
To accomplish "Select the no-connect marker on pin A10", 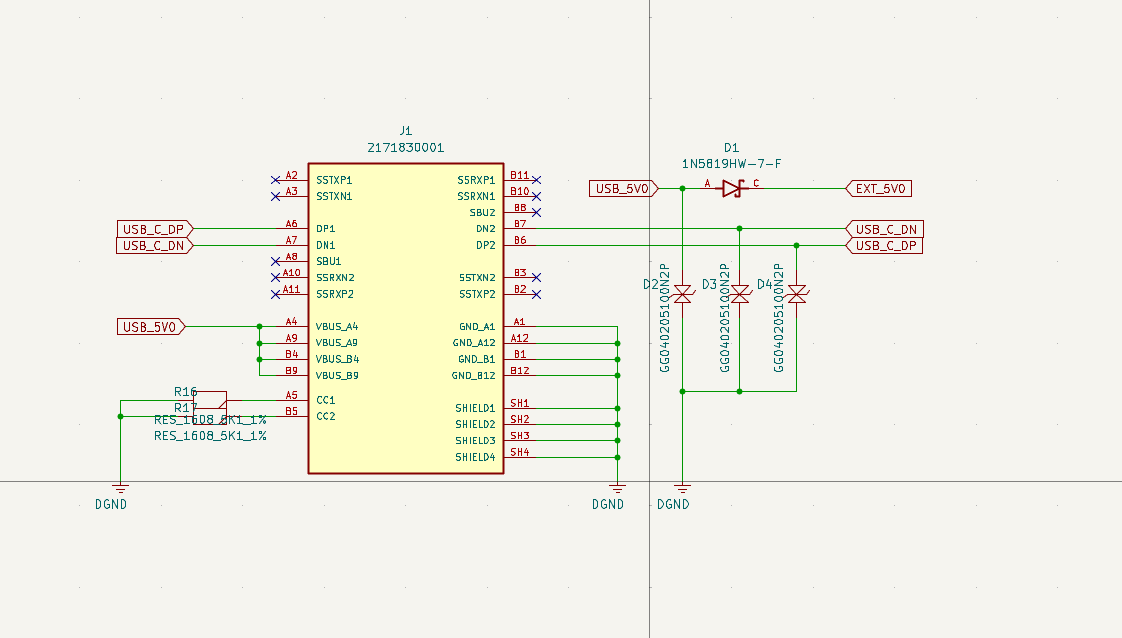I will tap(275, 278).
